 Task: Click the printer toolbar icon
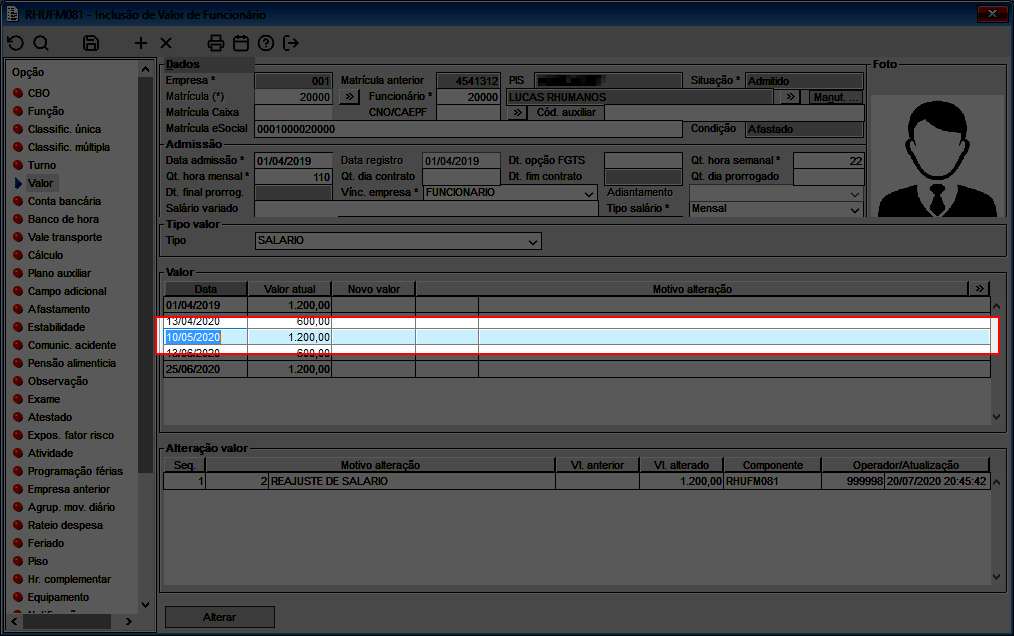click(215, 43)
